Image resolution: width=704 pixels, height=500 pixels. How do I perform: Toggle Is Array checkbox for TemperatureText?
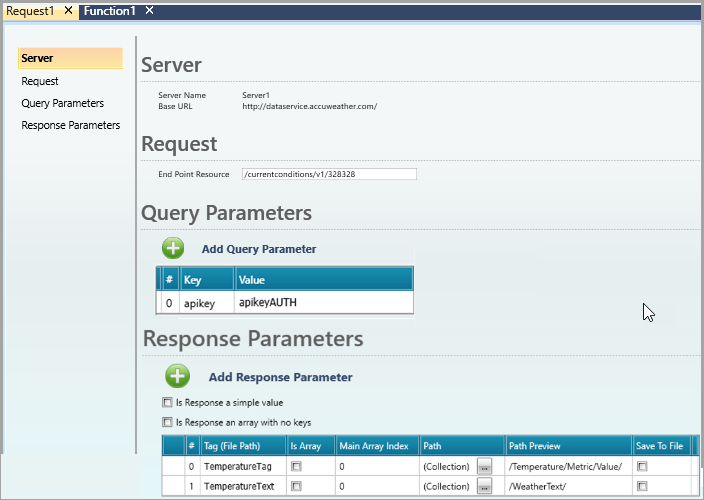[296, 486]
